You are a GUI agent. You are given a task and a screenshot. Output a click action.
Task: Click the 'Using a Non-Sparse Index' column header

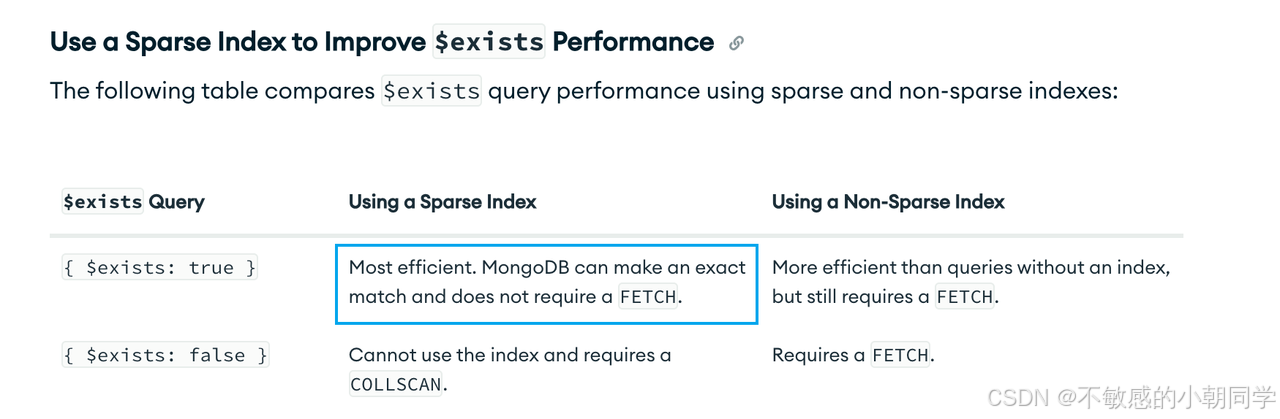coord(888,202)
